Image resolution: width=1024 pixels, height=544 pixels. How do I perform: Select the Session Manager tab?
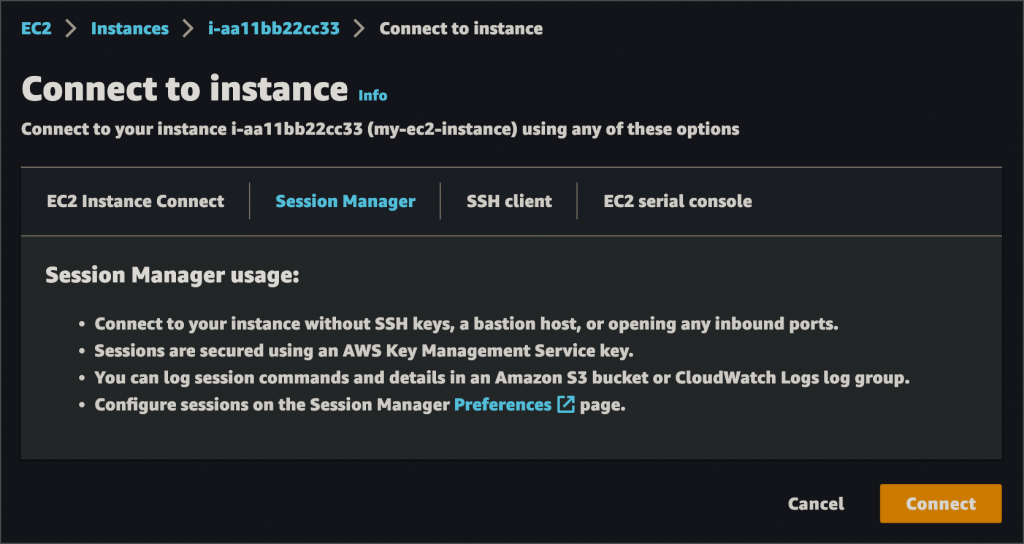tap(345, 201)
